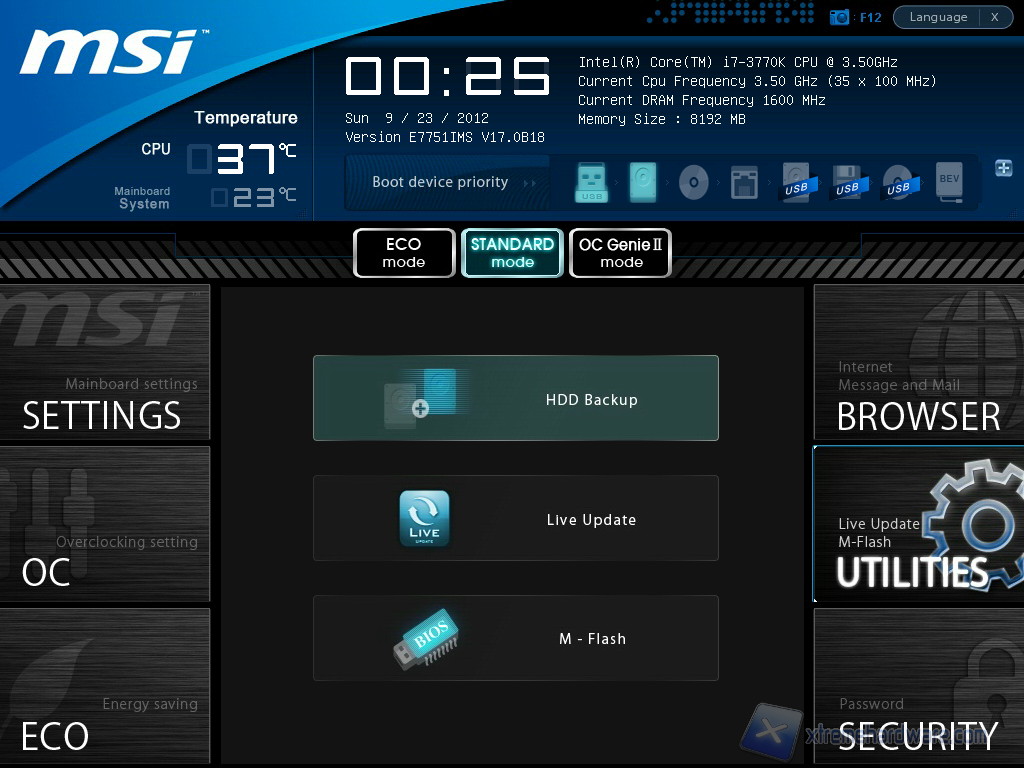
Task: Start Live Update utility
Action: (x=515, y=518)
